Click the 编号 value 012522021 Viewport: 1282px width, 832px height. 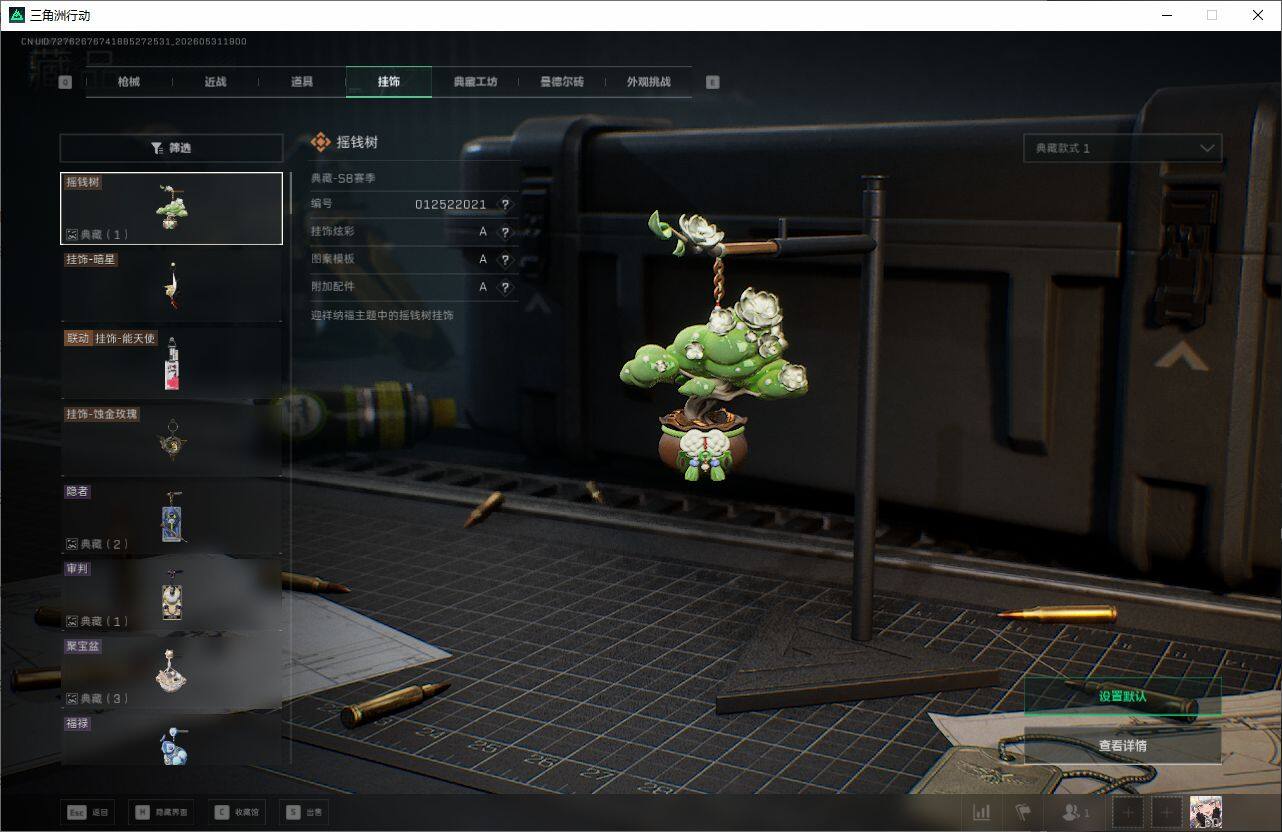451,204
